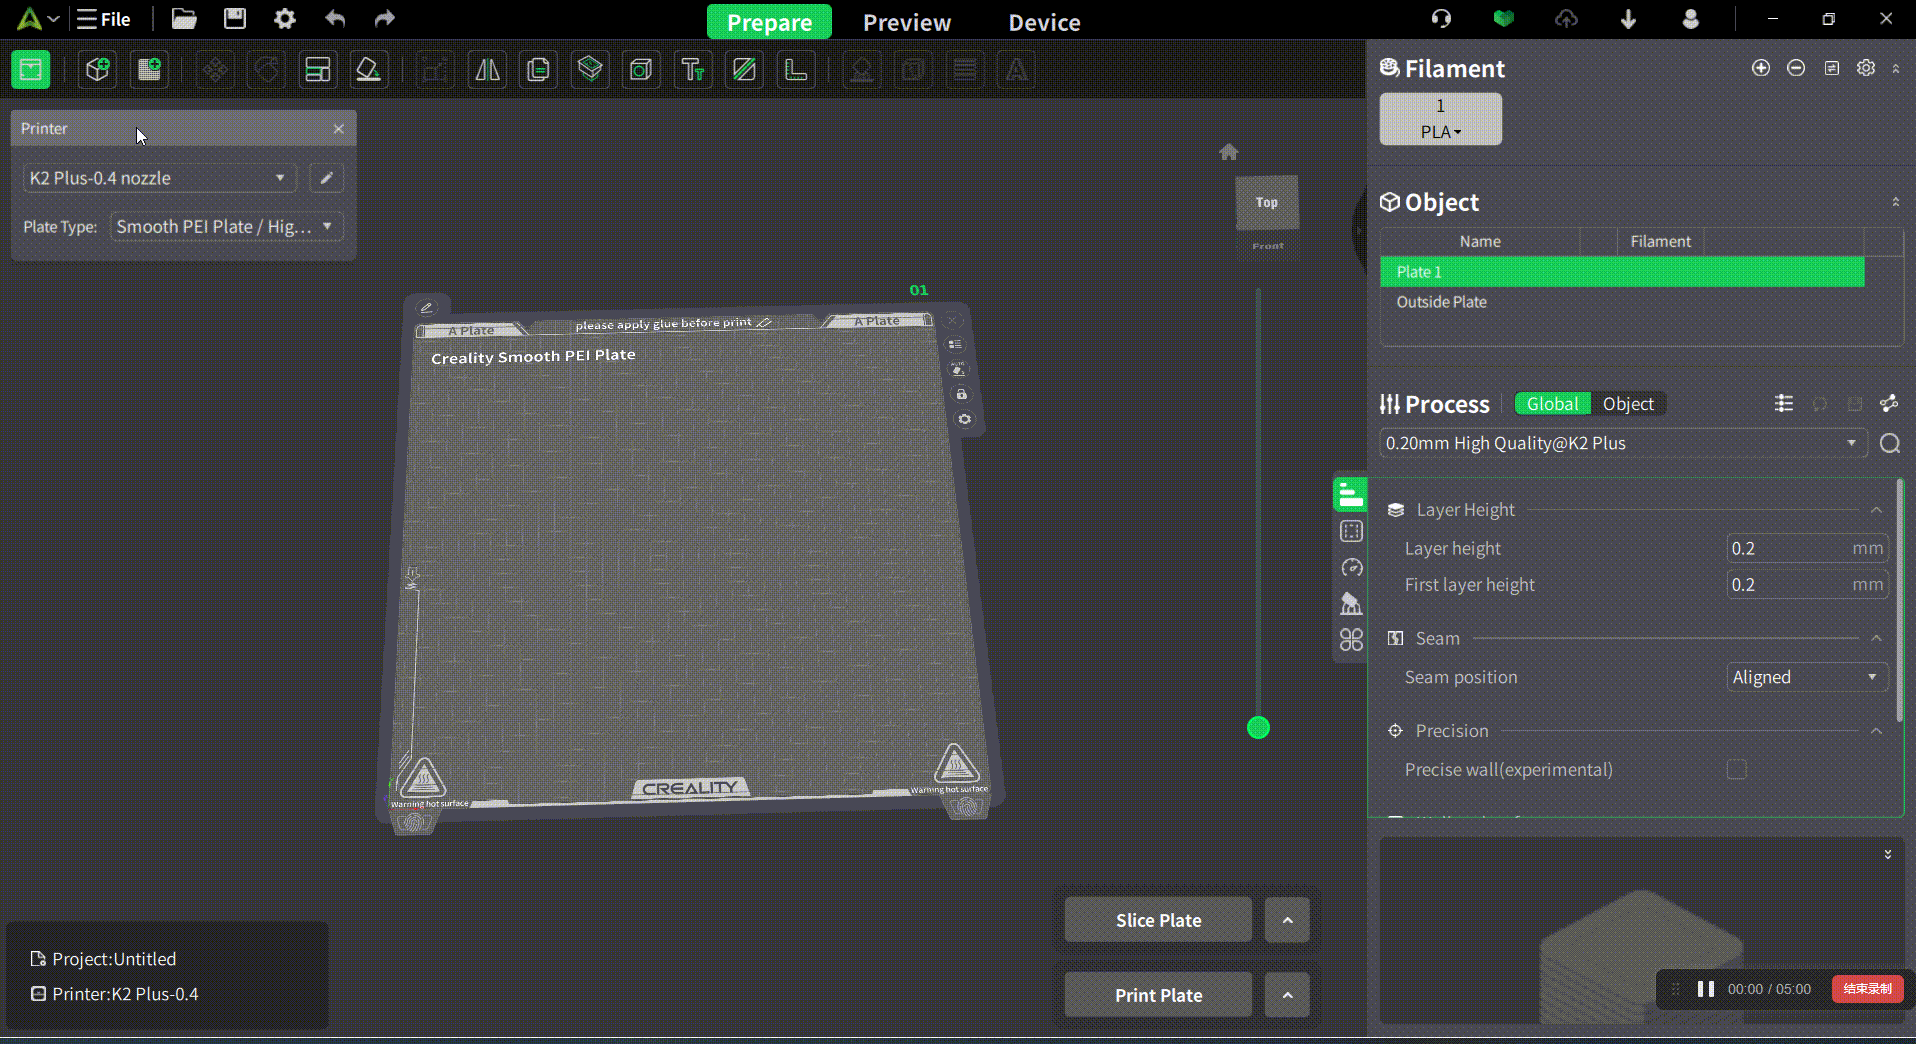Screen dimensions: 1916x1044
Task: Open the Device tab
Action: point(1044,22)
